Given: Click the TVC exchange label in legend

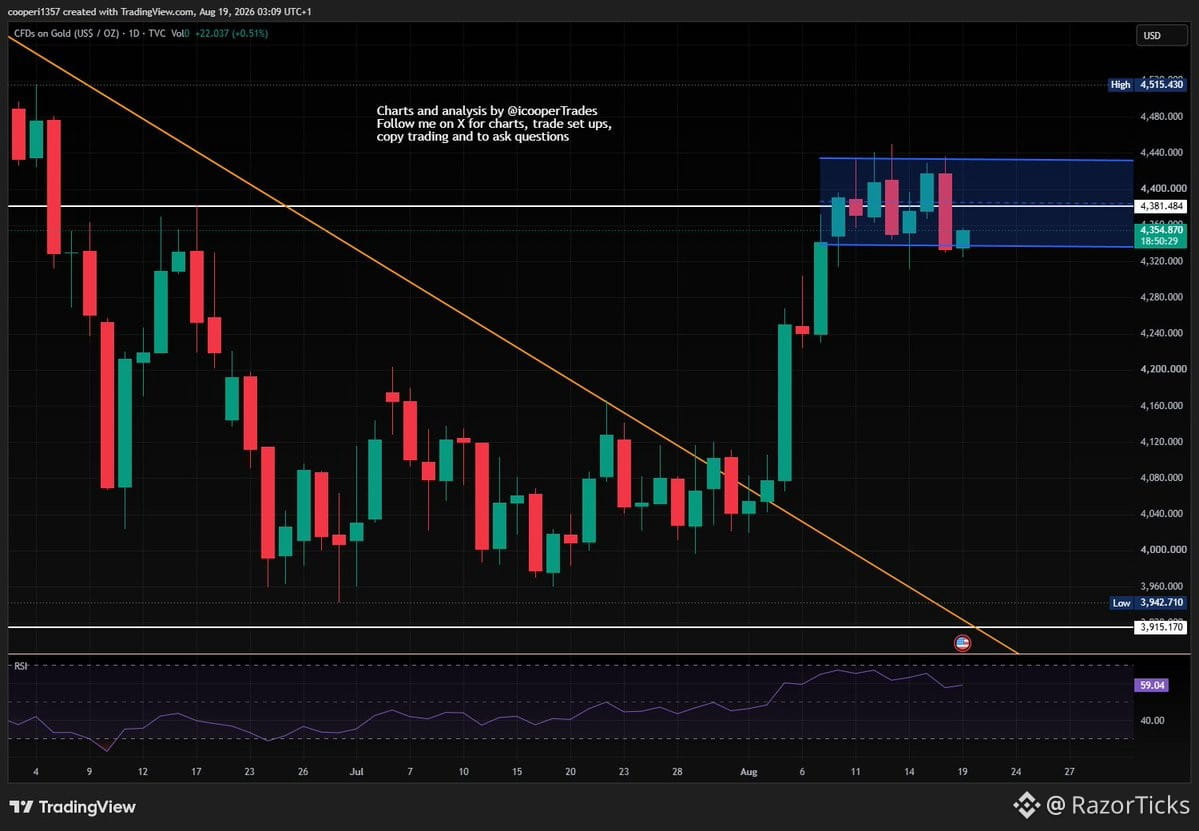Looking at the screenshot, I should 157,34.
